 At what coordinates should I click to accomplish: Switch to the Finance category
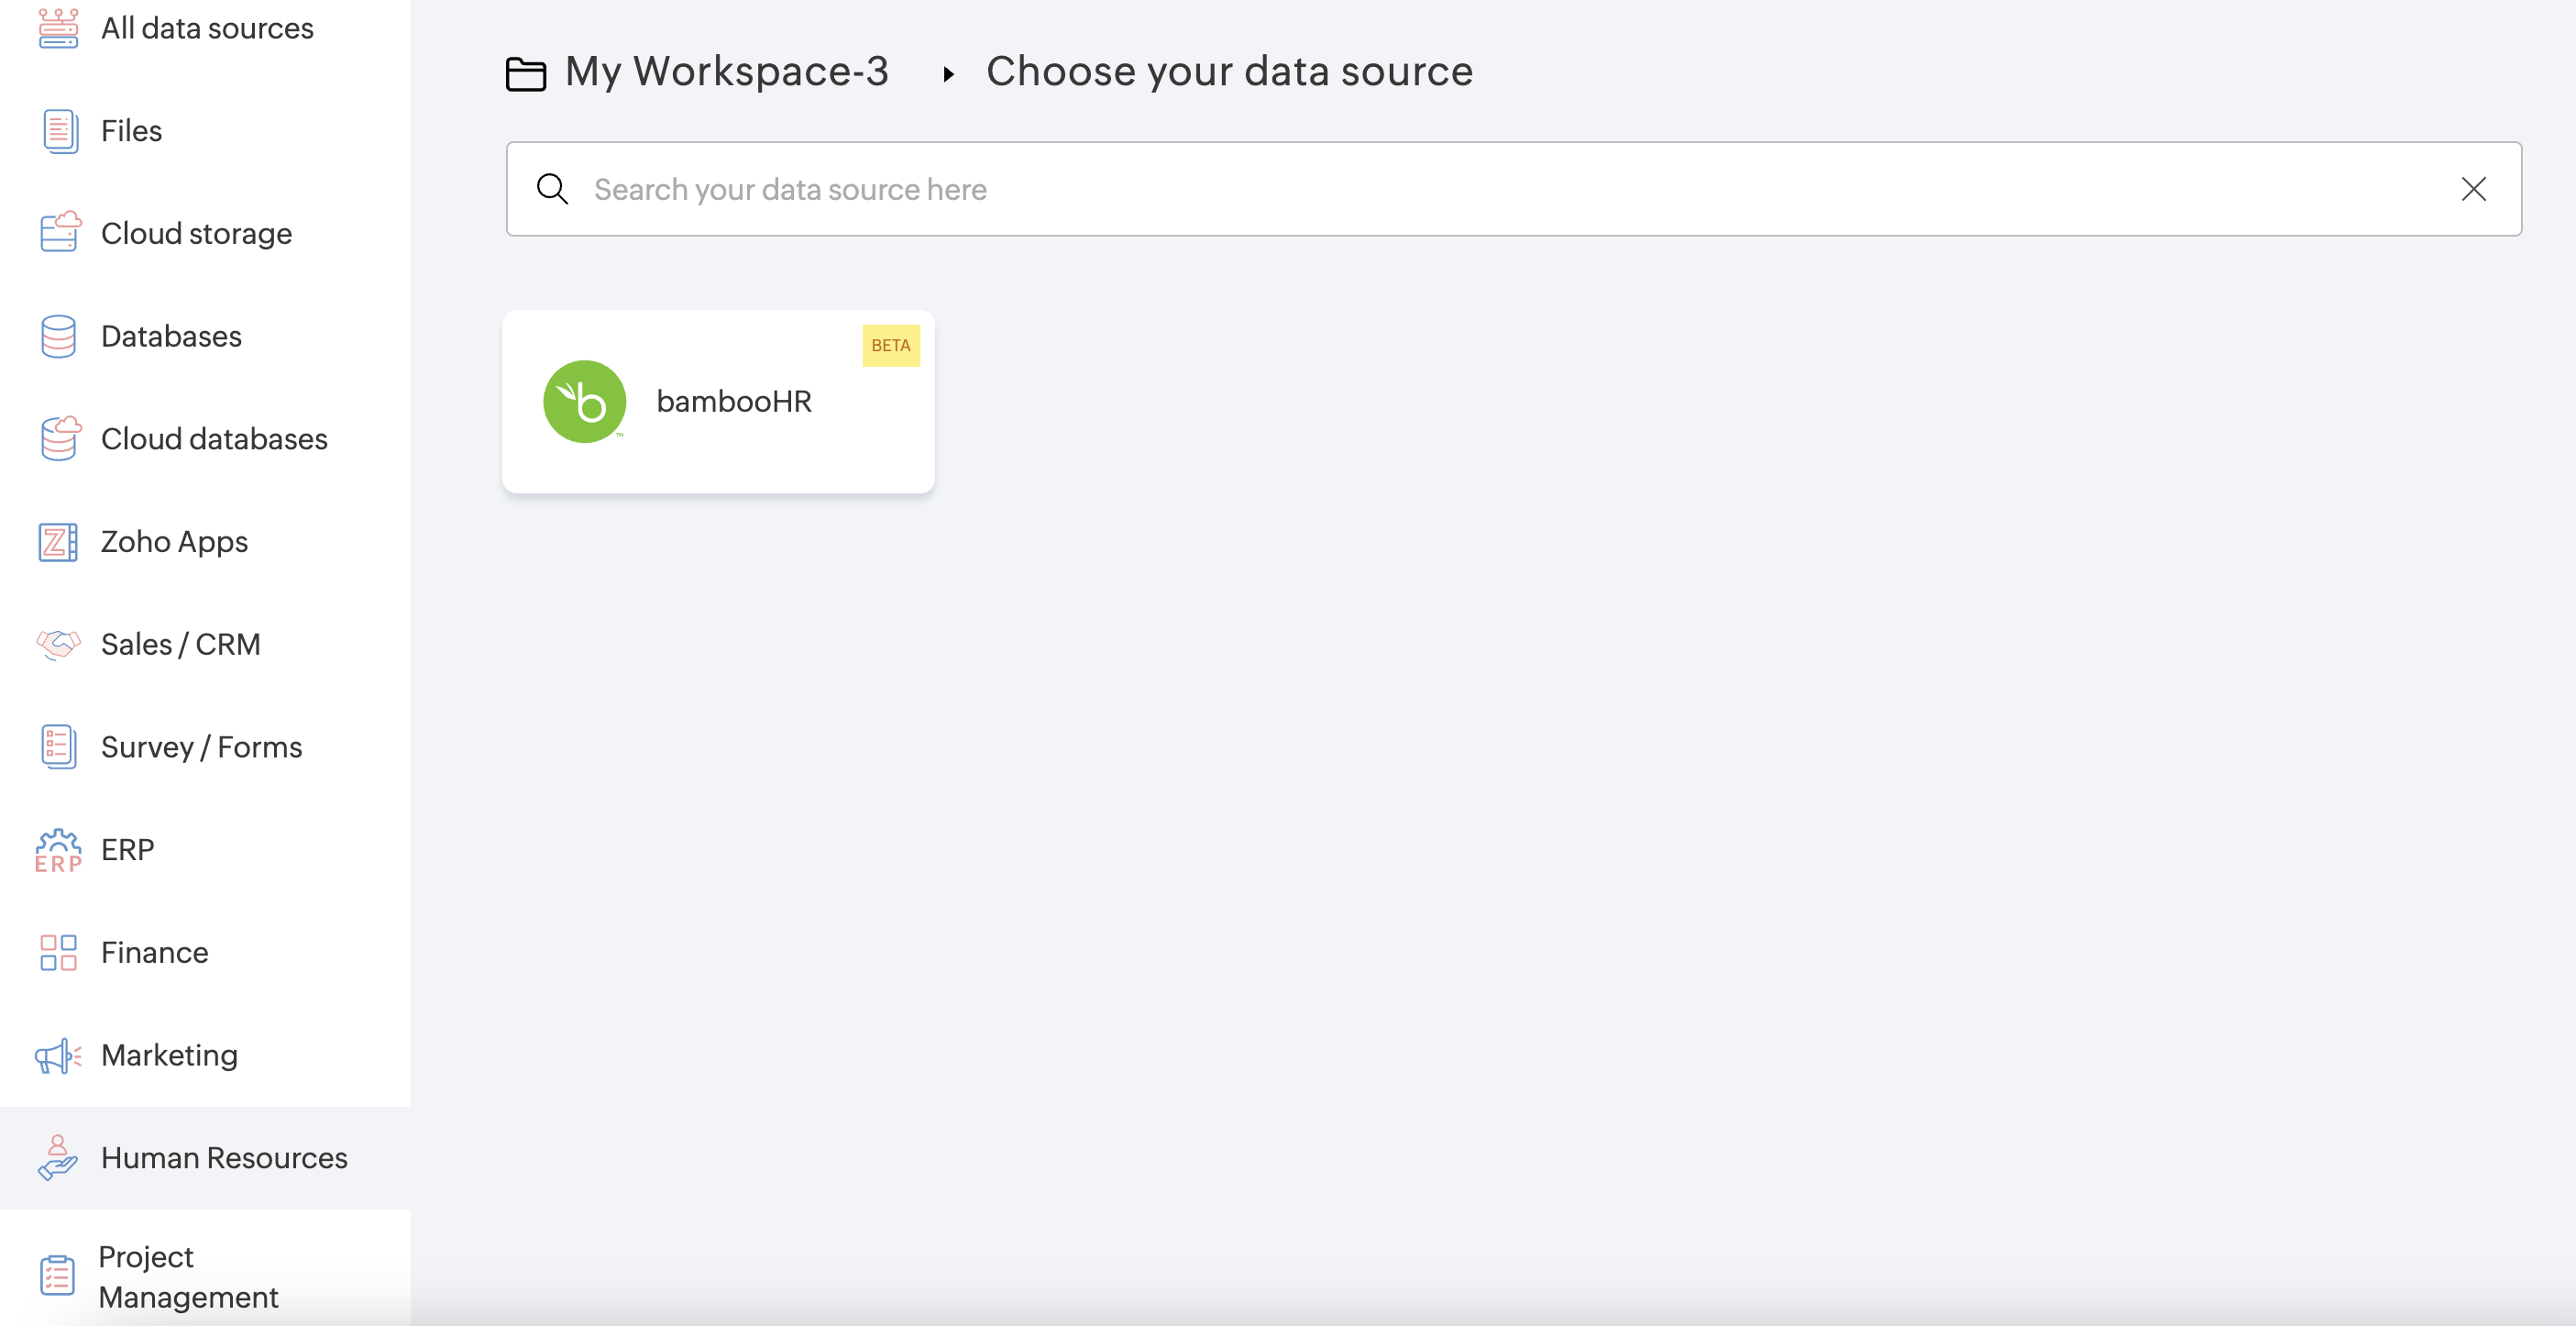154,952
